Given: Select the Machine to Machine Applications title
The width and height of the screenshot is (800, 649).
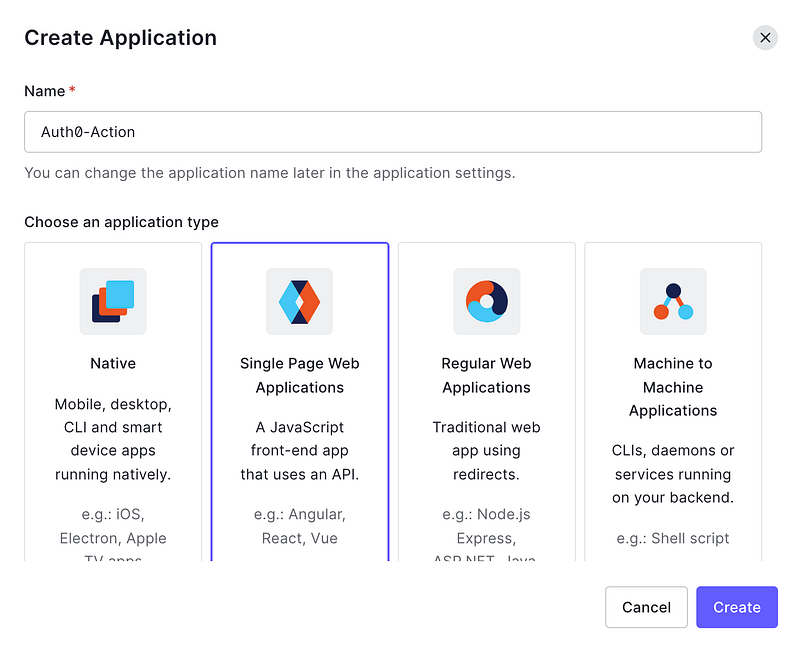Looking at the screenshot, I should tap(673, 387).
